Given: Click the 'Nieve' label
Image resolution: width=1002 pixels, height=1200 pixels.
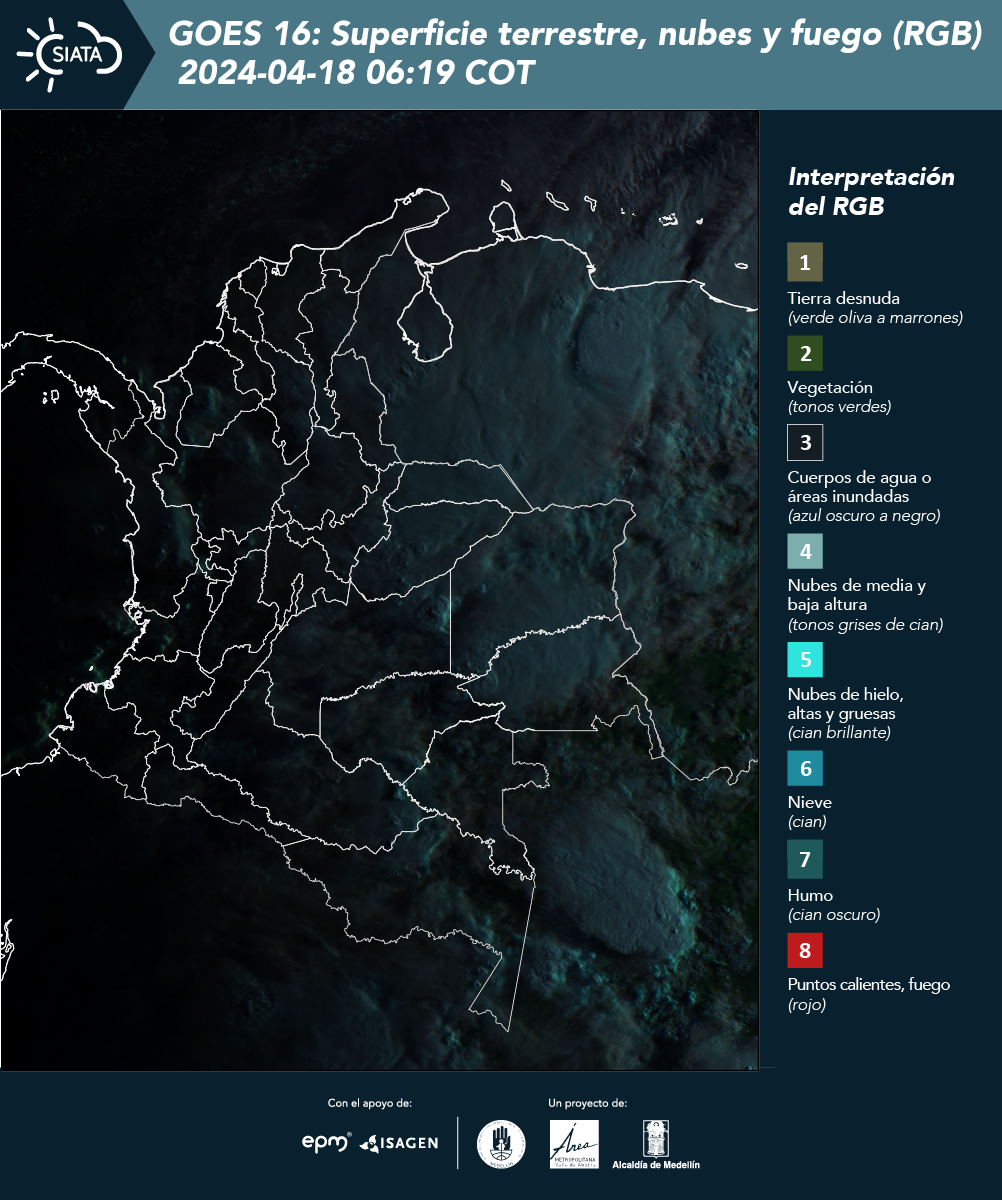Looking at the screenshot, I should click(810, 802).
